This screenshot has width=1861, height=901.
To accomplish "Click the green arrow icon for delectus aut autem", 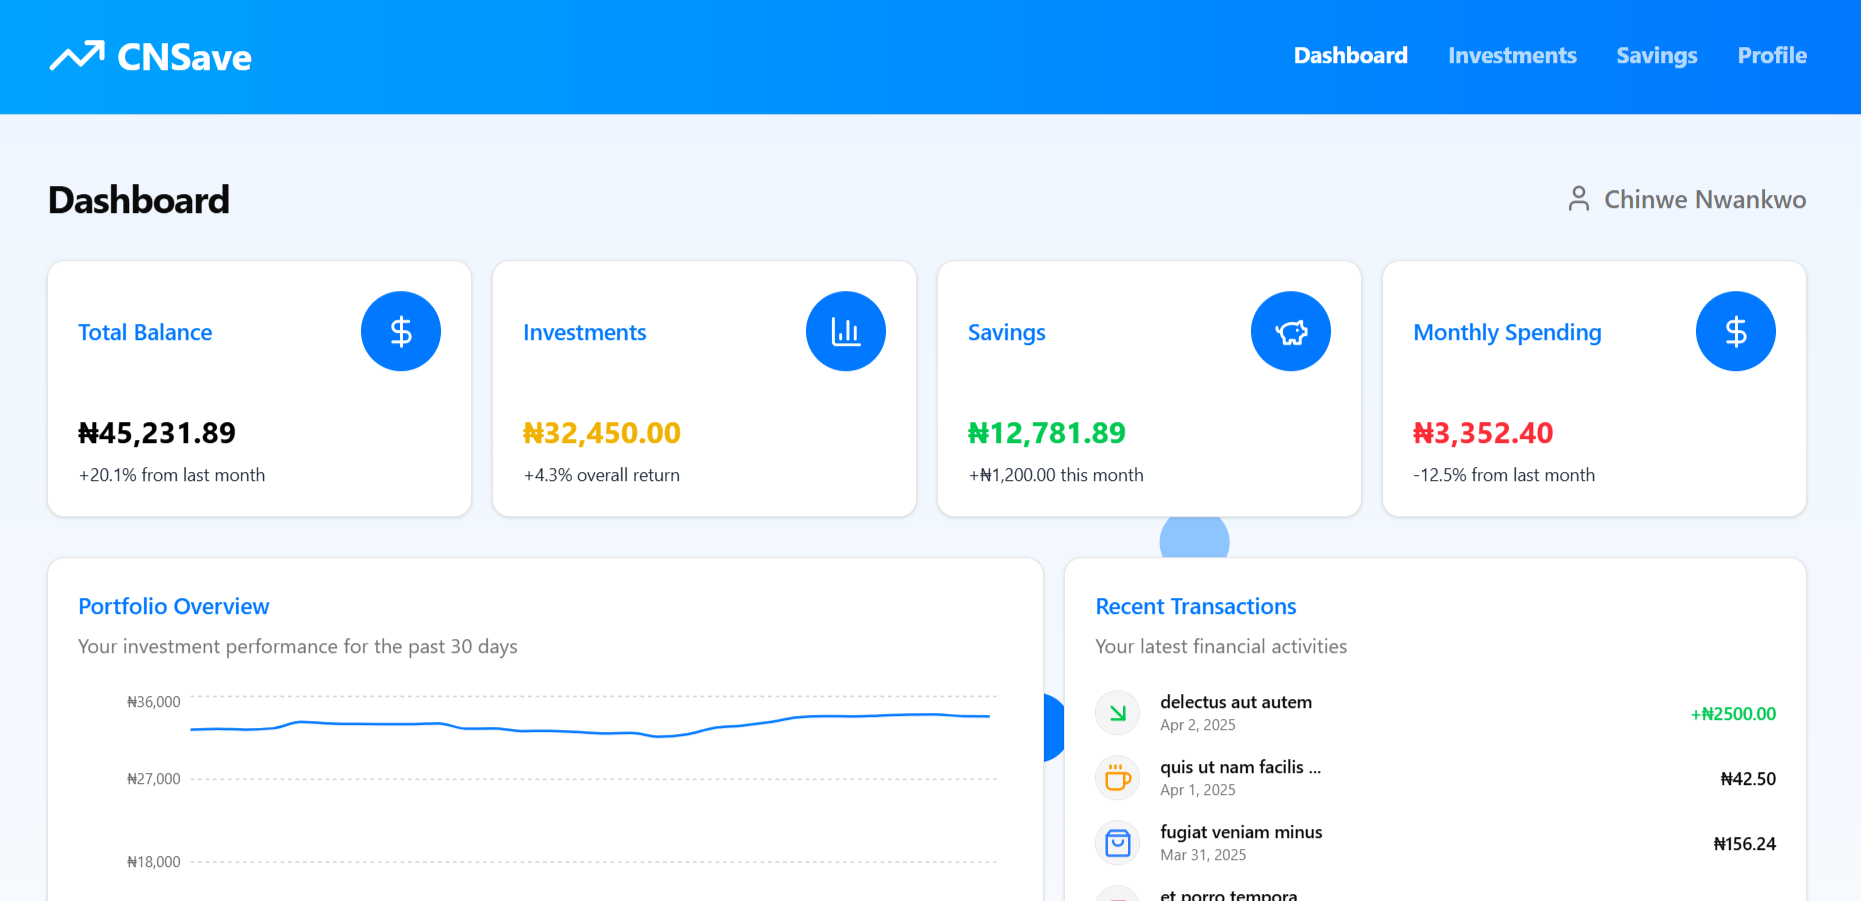I will coord(1118,713).
